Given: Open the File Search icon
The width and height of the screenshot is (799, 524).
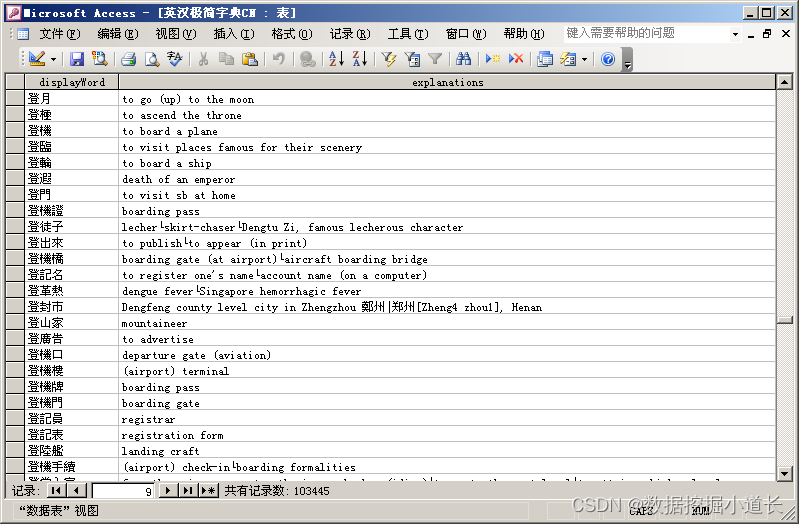Looking at the screenshot, I should (100, 59).
